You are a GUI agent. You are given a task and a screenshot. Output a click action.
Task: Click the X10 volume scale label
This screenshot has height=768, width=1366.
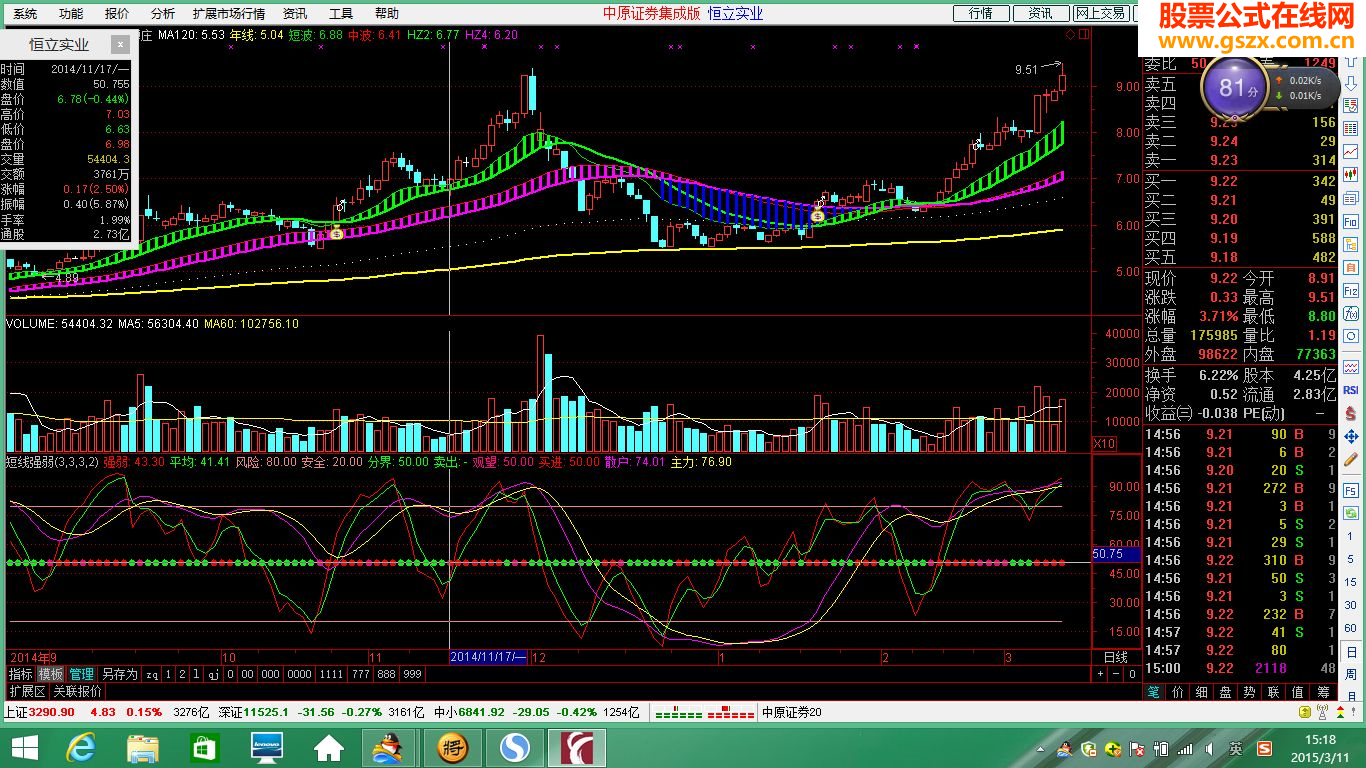click(1105, 443)
